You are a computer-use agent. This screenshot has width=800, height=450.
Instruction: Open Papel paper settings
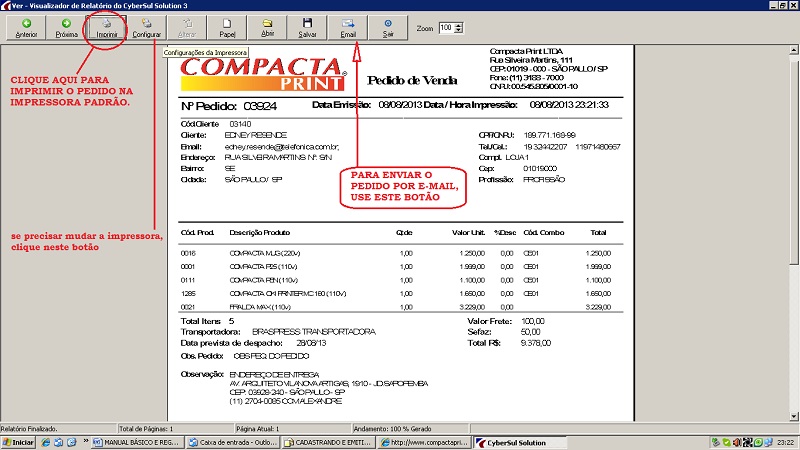tap(227, 28)
